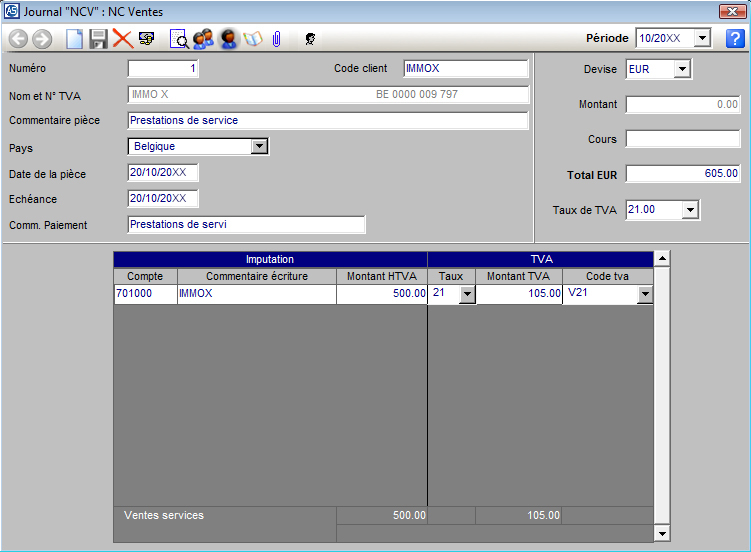Screen dimensions: 751x552
Task: Click the Total EUR amount field
Action: (683, 174)
